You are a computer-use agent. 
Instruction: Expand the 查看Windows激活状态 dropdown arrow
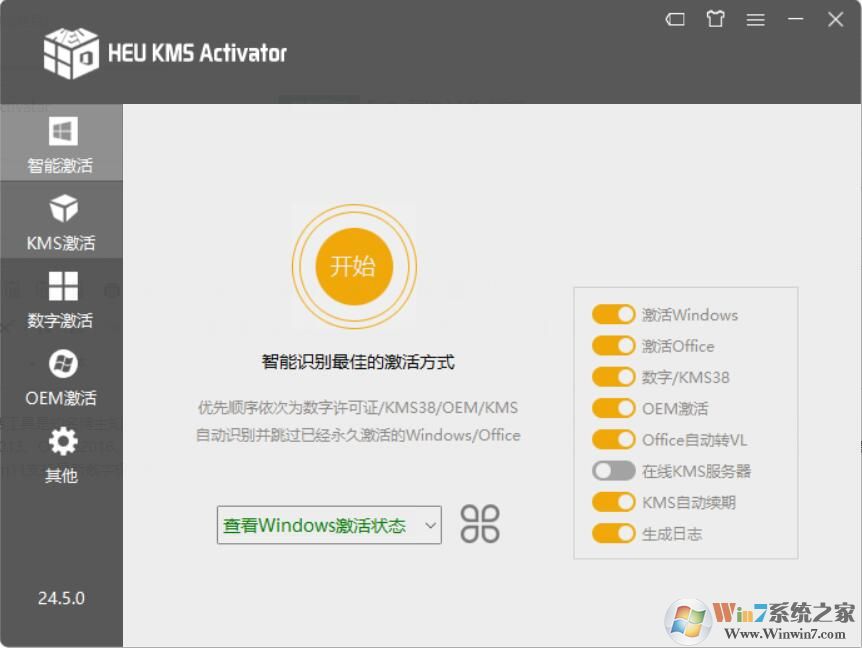click(x=430, y=525)
